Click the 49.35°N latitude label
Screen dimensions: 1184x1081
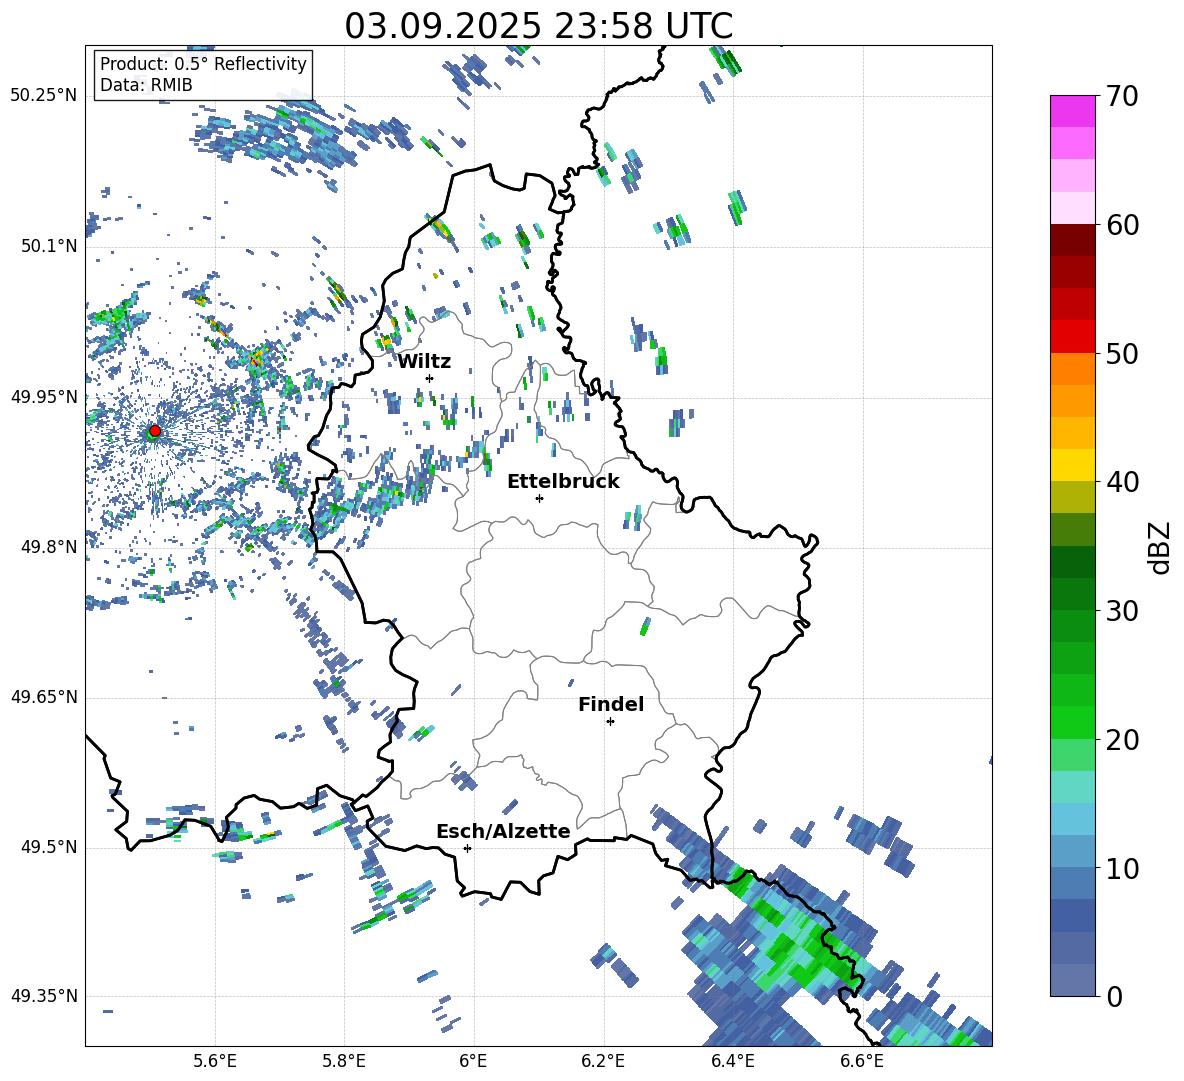tap(44, 996)
